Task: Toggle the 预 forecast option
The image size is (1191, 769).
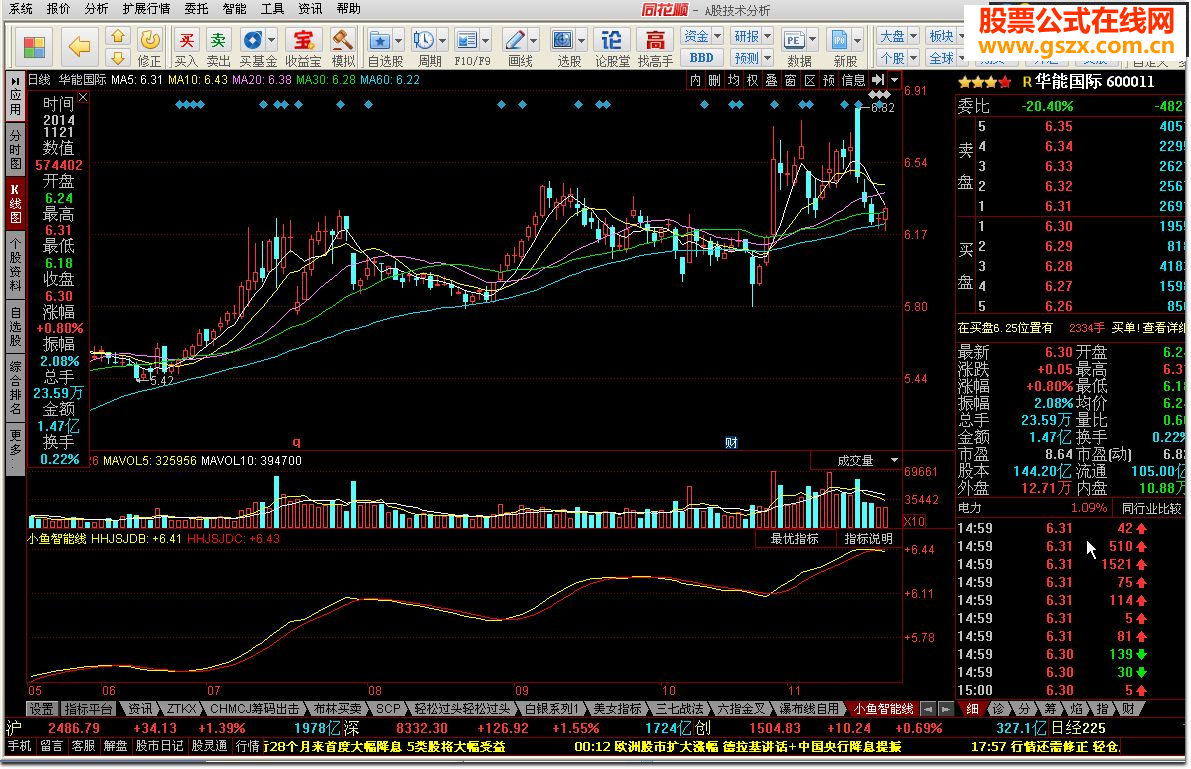Action: (x=829, y=80)
